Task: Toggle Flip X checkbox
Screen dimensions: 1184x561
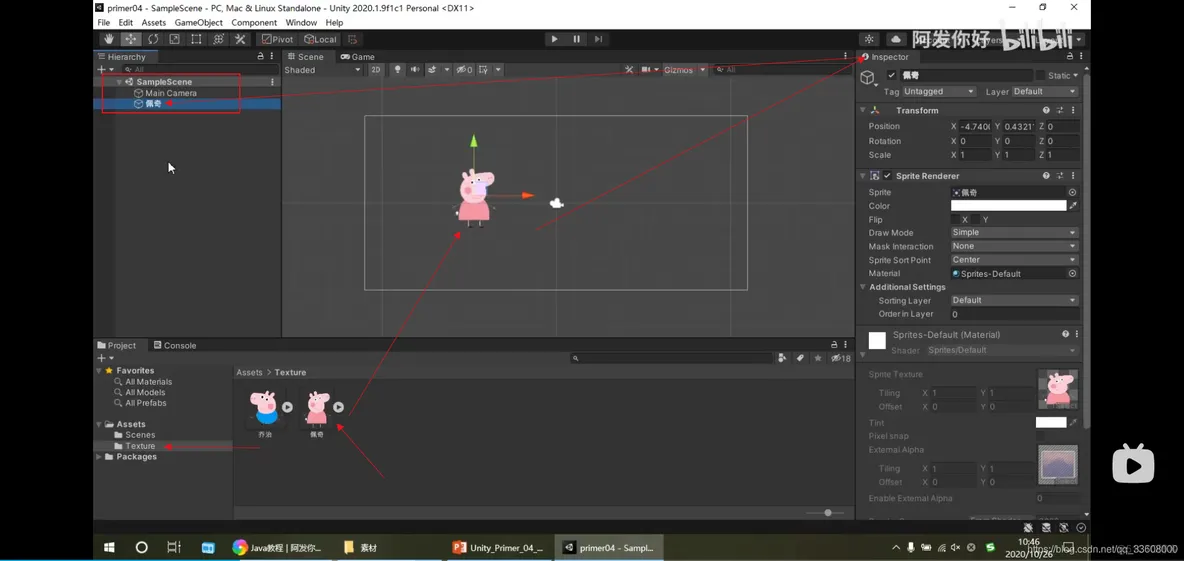Action: point(955,220)
